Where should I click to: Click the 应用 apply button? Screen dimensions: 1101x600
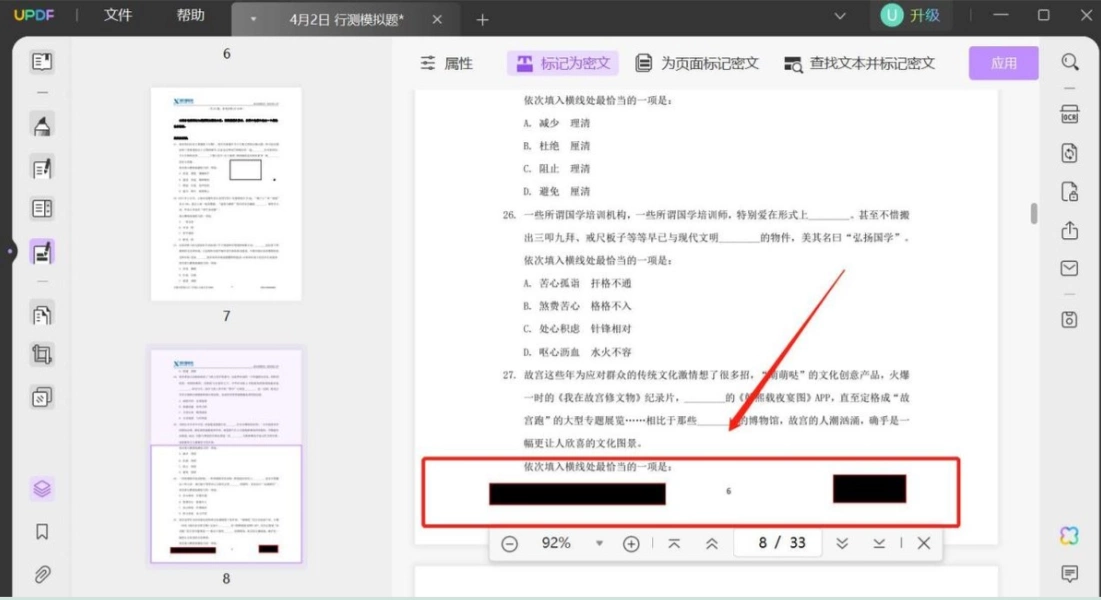(x=1003, y=63)
